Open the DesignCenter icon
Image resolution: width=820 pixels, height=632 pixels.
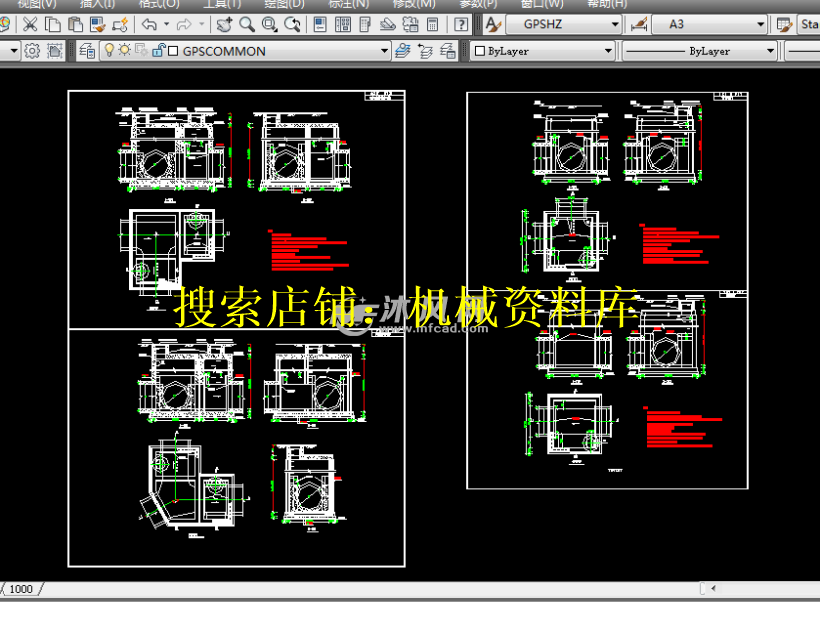[343, 24]
